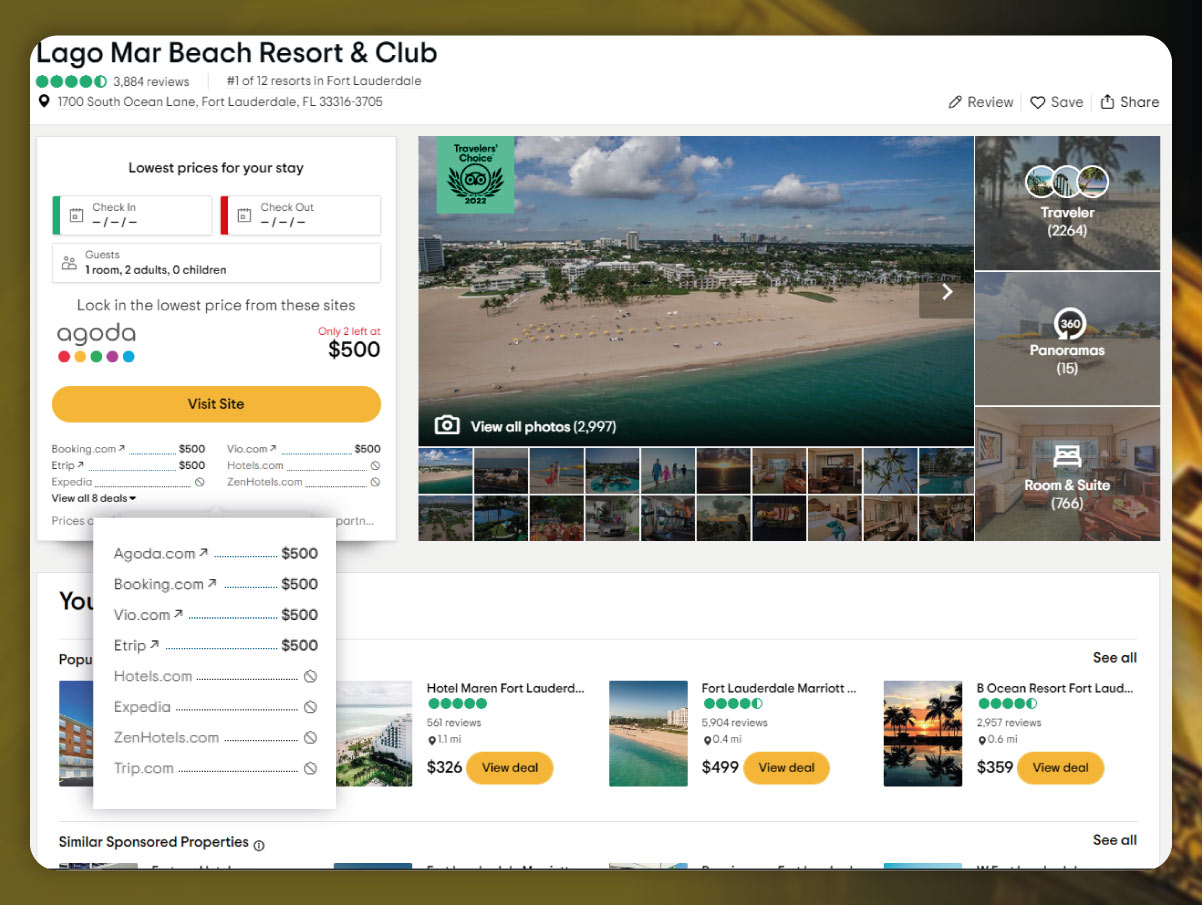Click the pencil Review icon
Viewport: 1202px width, 905px height.
click(x=955, y=102)
